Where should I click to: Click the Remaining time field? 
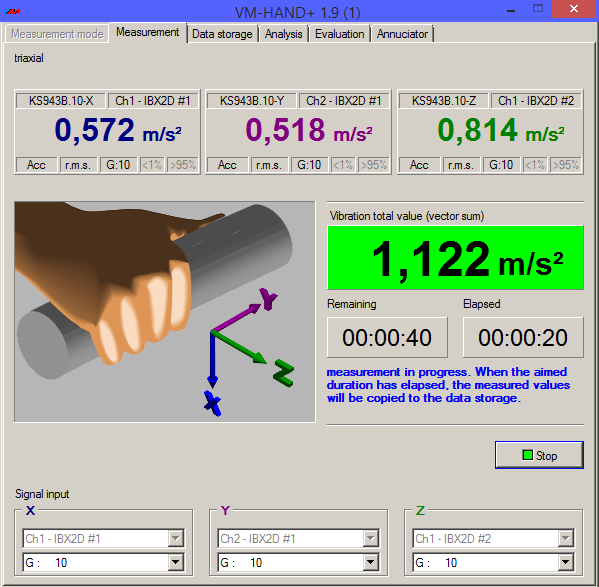point(387,337)
